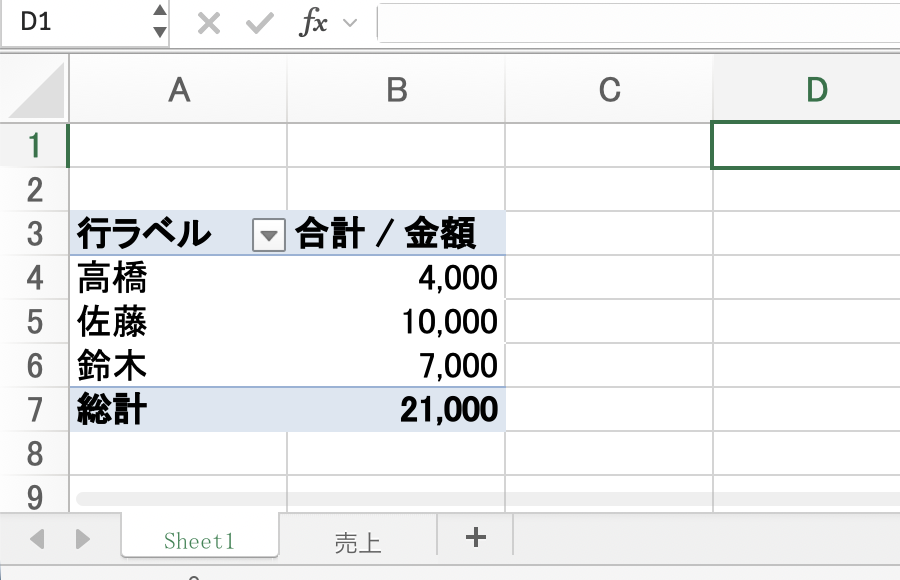Expand the fx function dropdown chevron
The height and width of the screenshot is (580, 900).
pyautogui.click(x=350, y=24)
